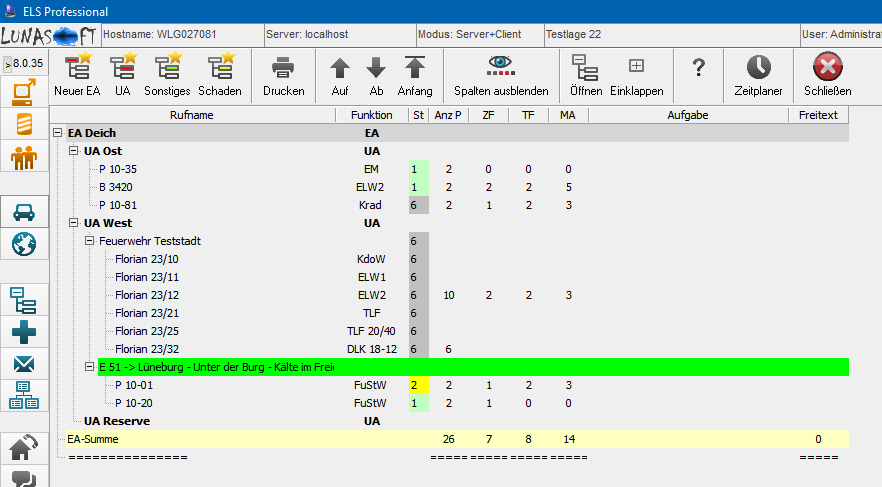
Task: Open the vehicle car icon in sidebar
Action: 24,212
